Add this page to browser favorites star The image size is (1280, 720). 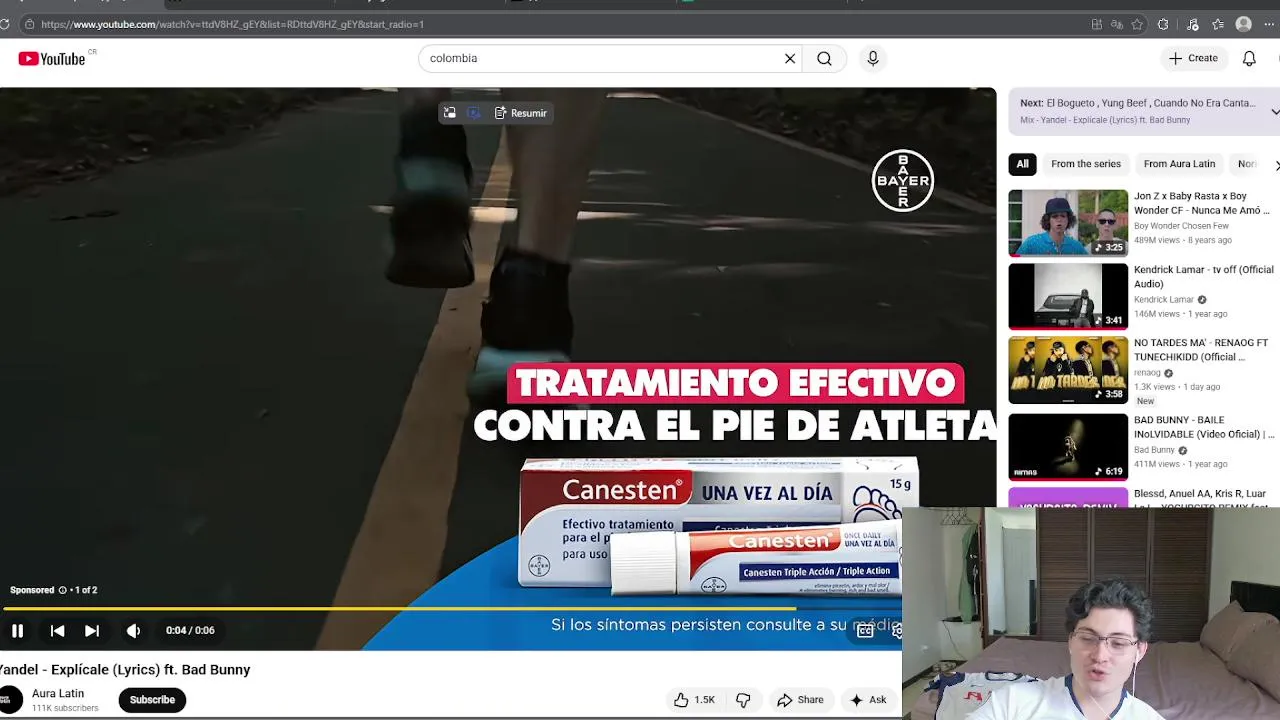point(1137,24)
